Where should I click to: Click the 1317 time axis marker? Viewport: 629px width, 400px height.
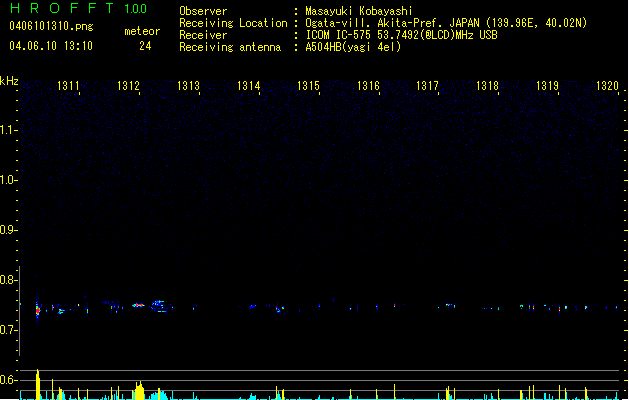point(428,86)
